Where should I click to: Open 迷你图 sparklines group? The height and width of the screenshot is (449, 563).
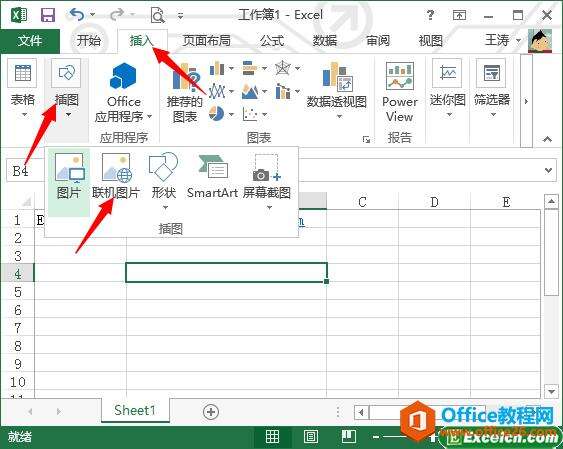[448, 88]
